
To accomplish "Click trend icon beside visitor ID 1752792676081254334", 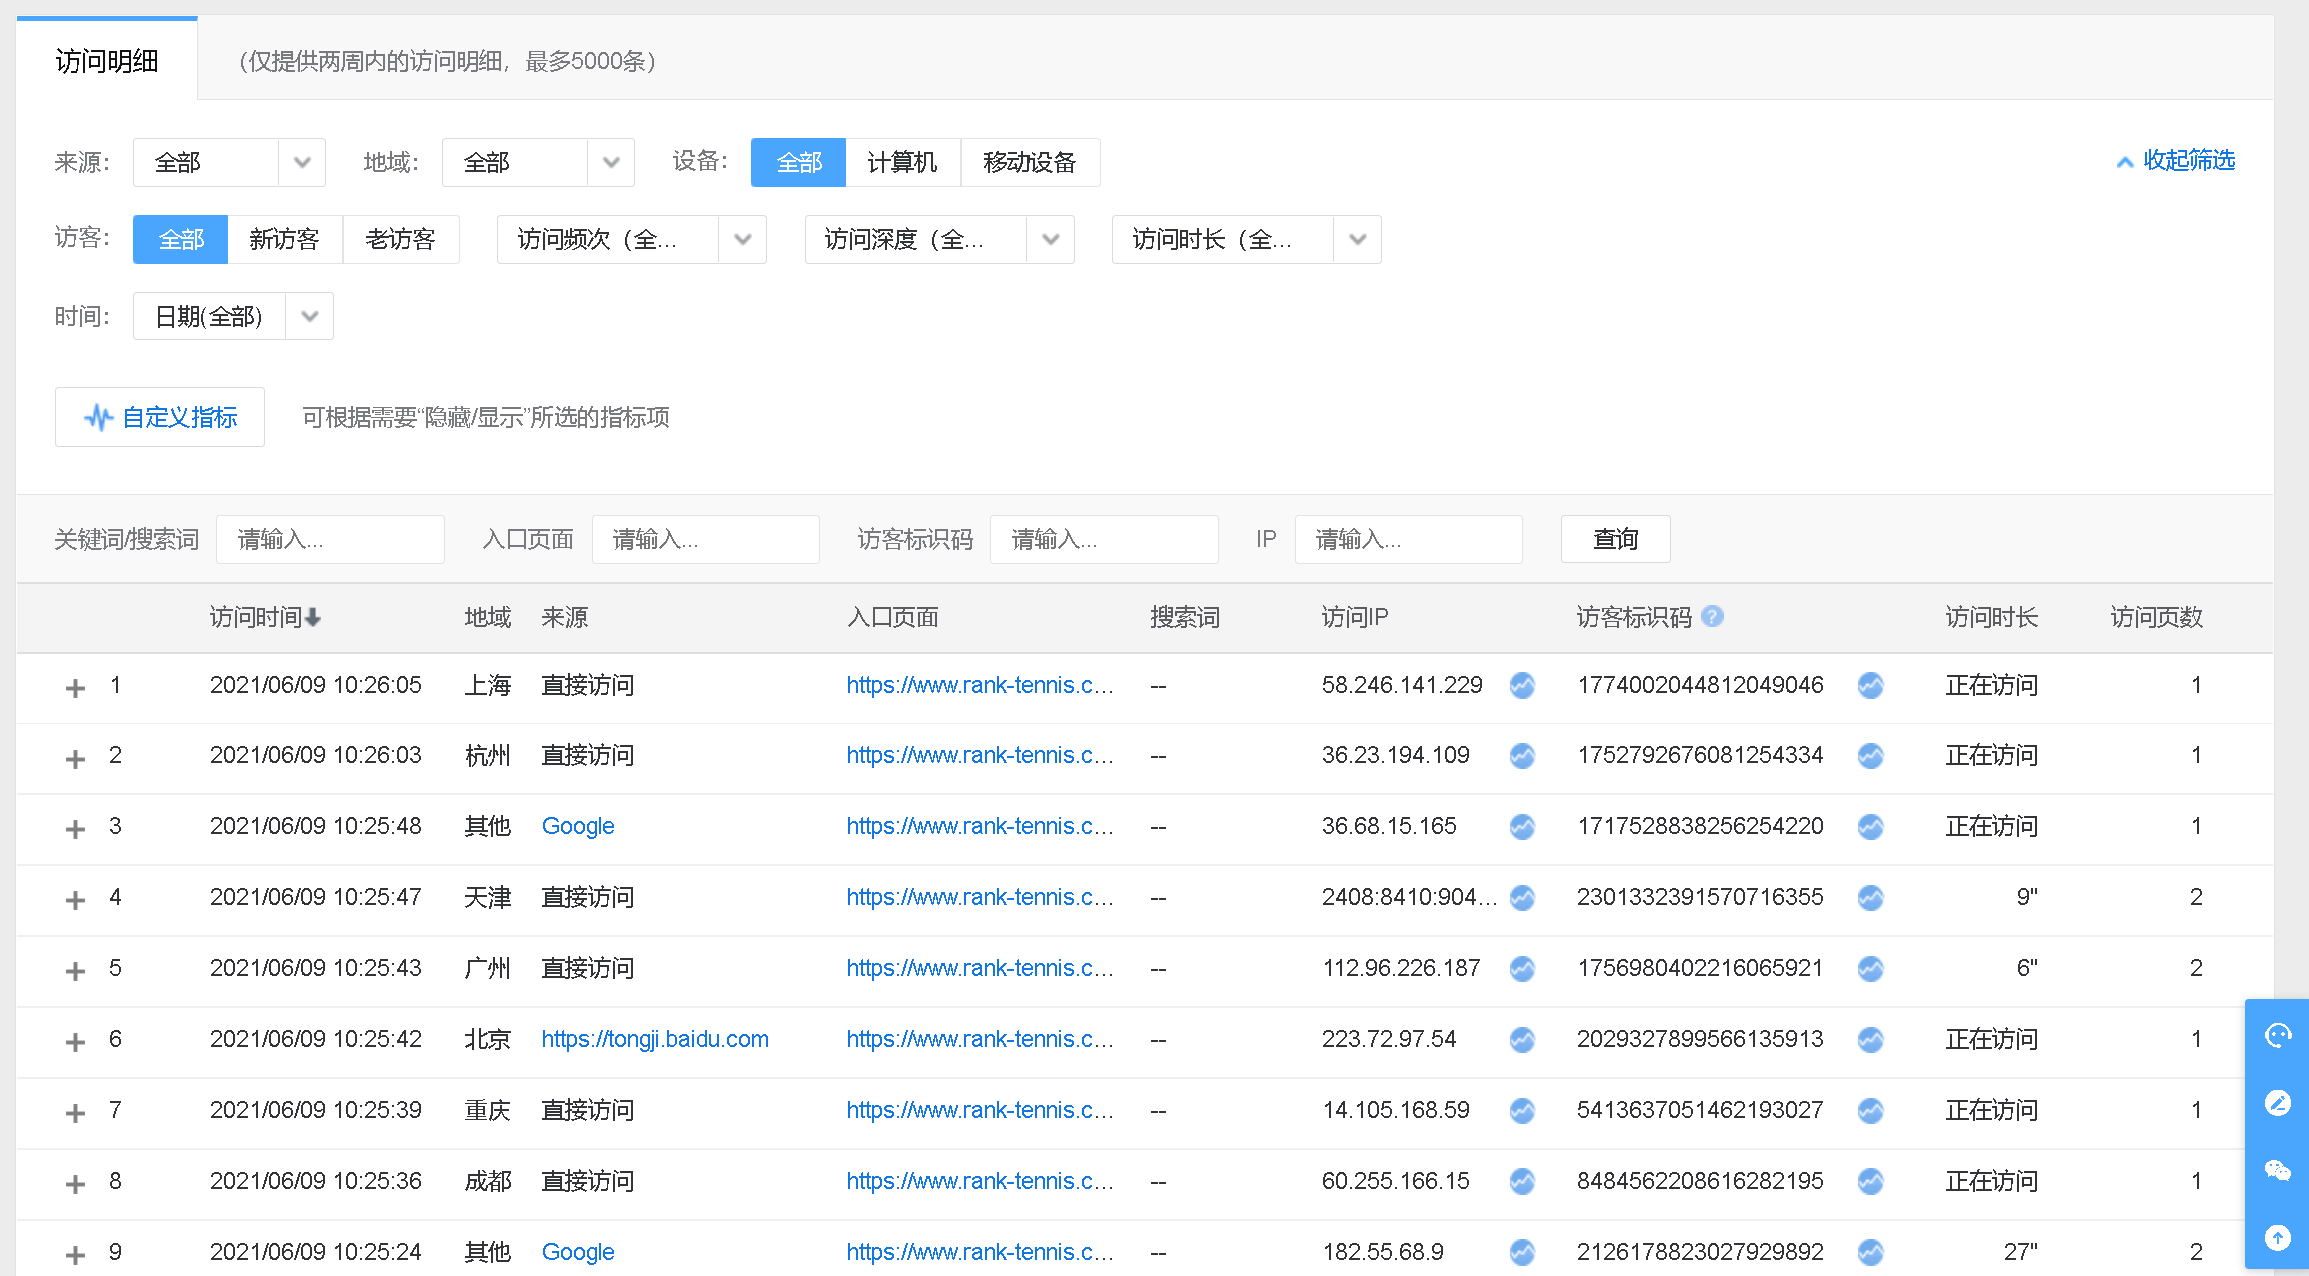I will coord(1870,756).
